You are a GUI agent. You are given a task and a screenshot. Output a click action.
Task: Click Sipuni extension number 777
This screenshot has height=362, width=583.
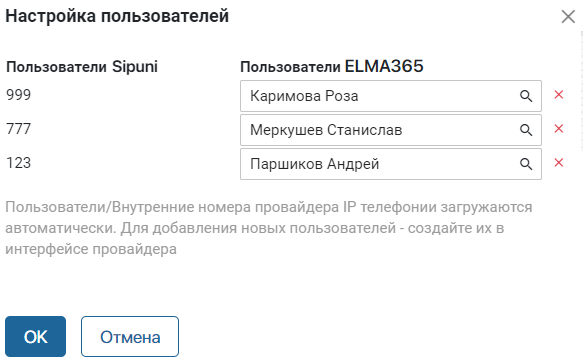[x=19, y=129]
